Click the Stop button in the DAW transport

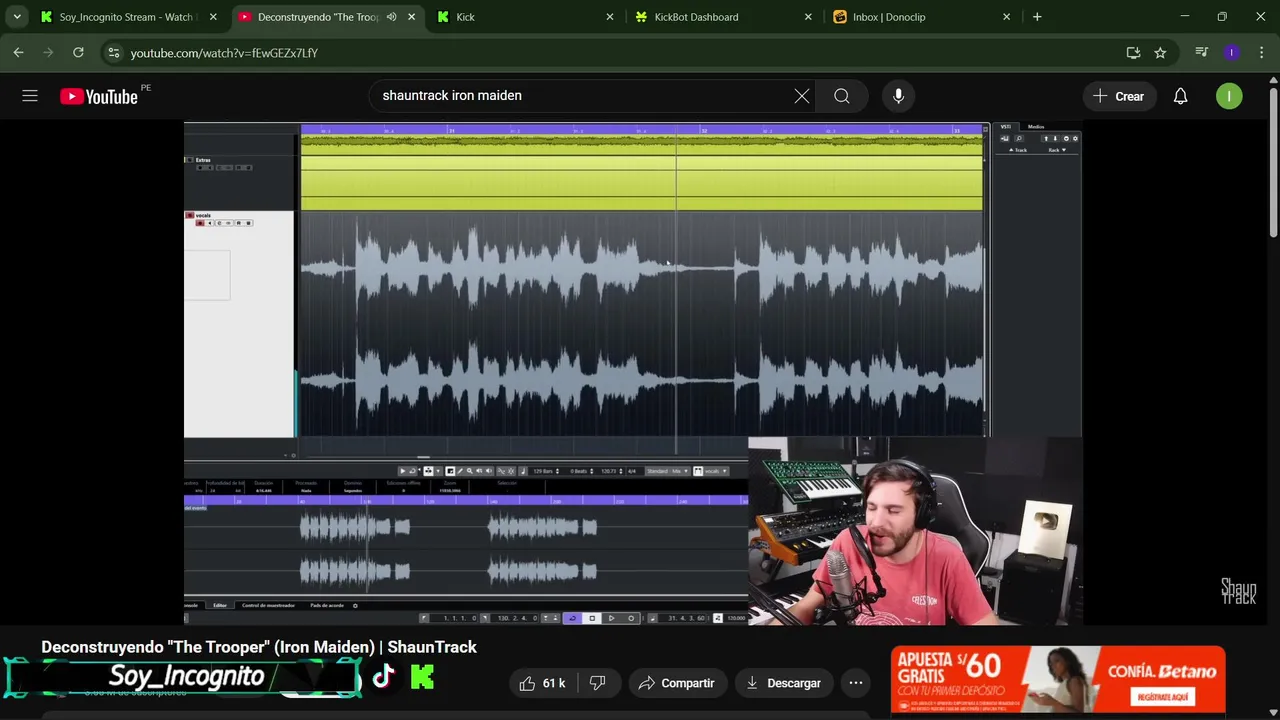point(592,618)
